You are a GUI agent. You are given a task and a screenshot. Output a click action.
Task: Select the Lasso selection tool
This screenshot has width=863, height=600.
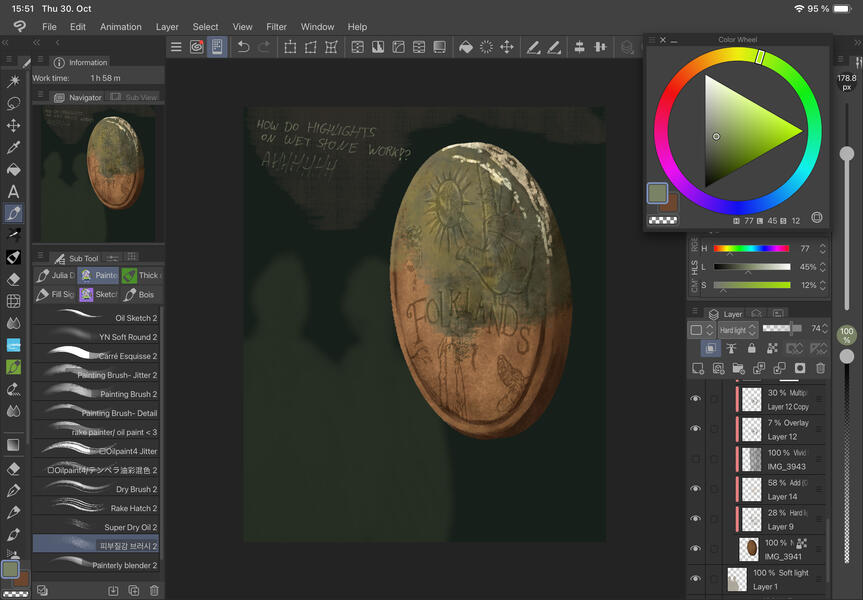tap(14, 103)
